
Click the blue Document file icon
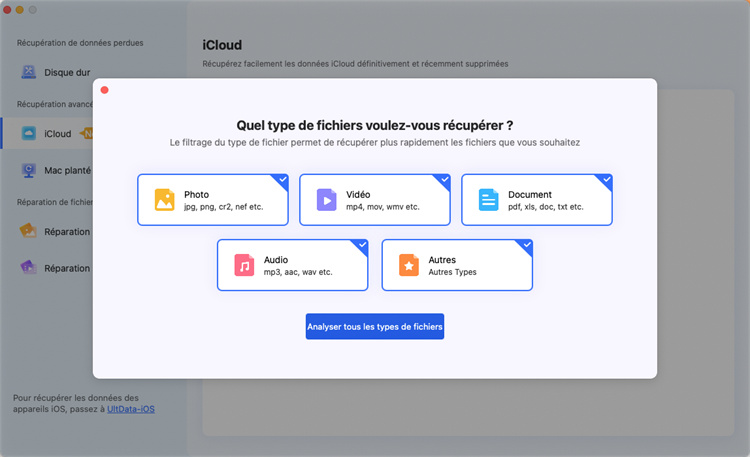coord(488,200)
